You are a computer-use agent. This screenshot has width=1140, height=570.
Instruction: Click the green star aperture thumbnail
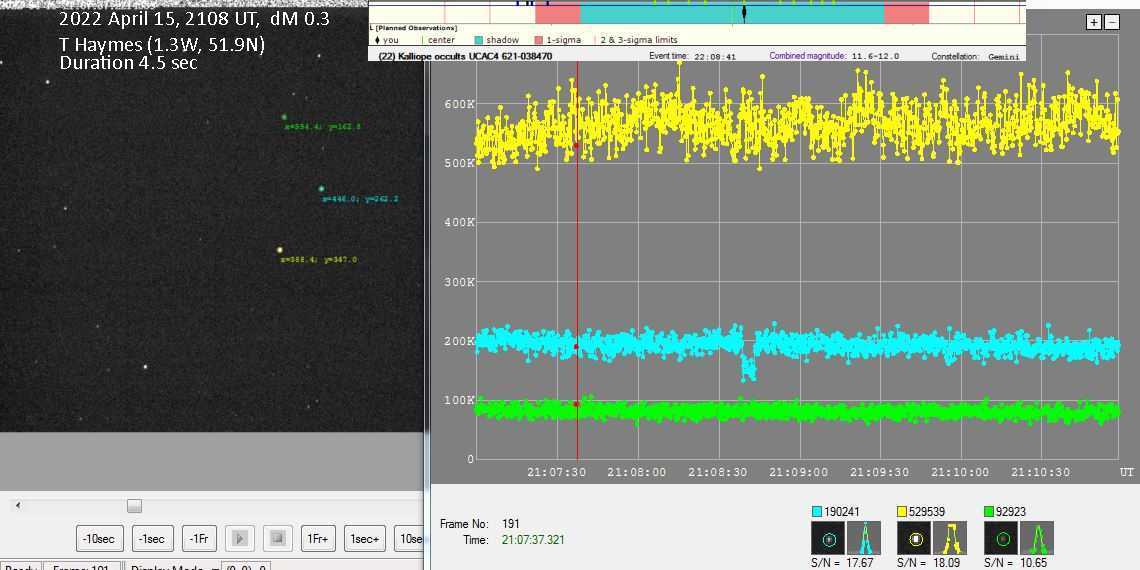pyautogui.click(x=1001, y=539)
